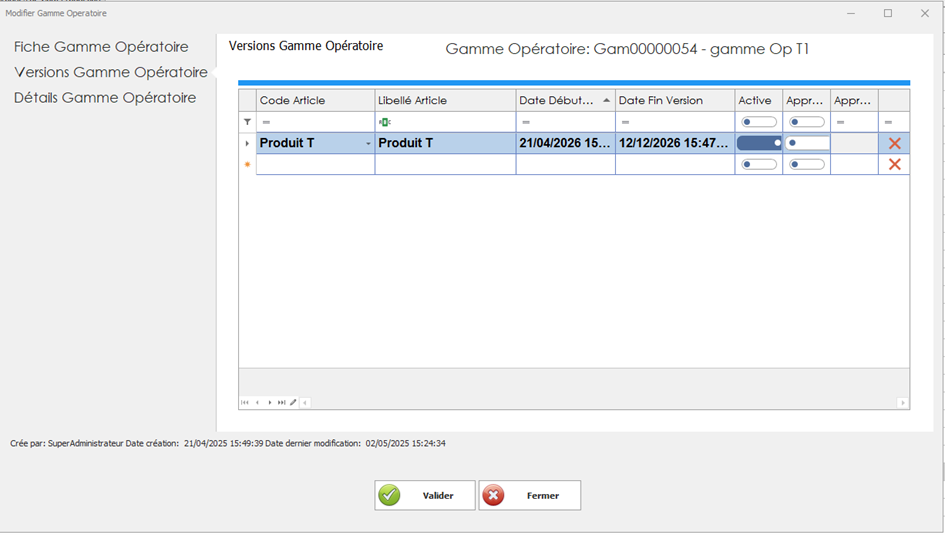945x535 pixels.
Task: Delete the Produit T version row
Action: 894,143
